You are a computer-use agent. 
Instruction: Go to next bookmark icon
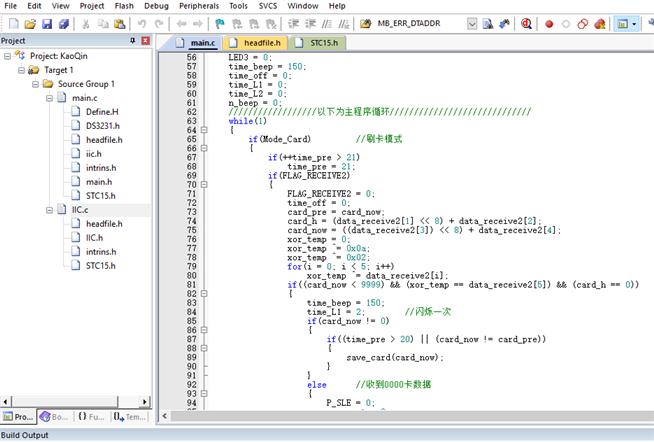click(254, 24)
